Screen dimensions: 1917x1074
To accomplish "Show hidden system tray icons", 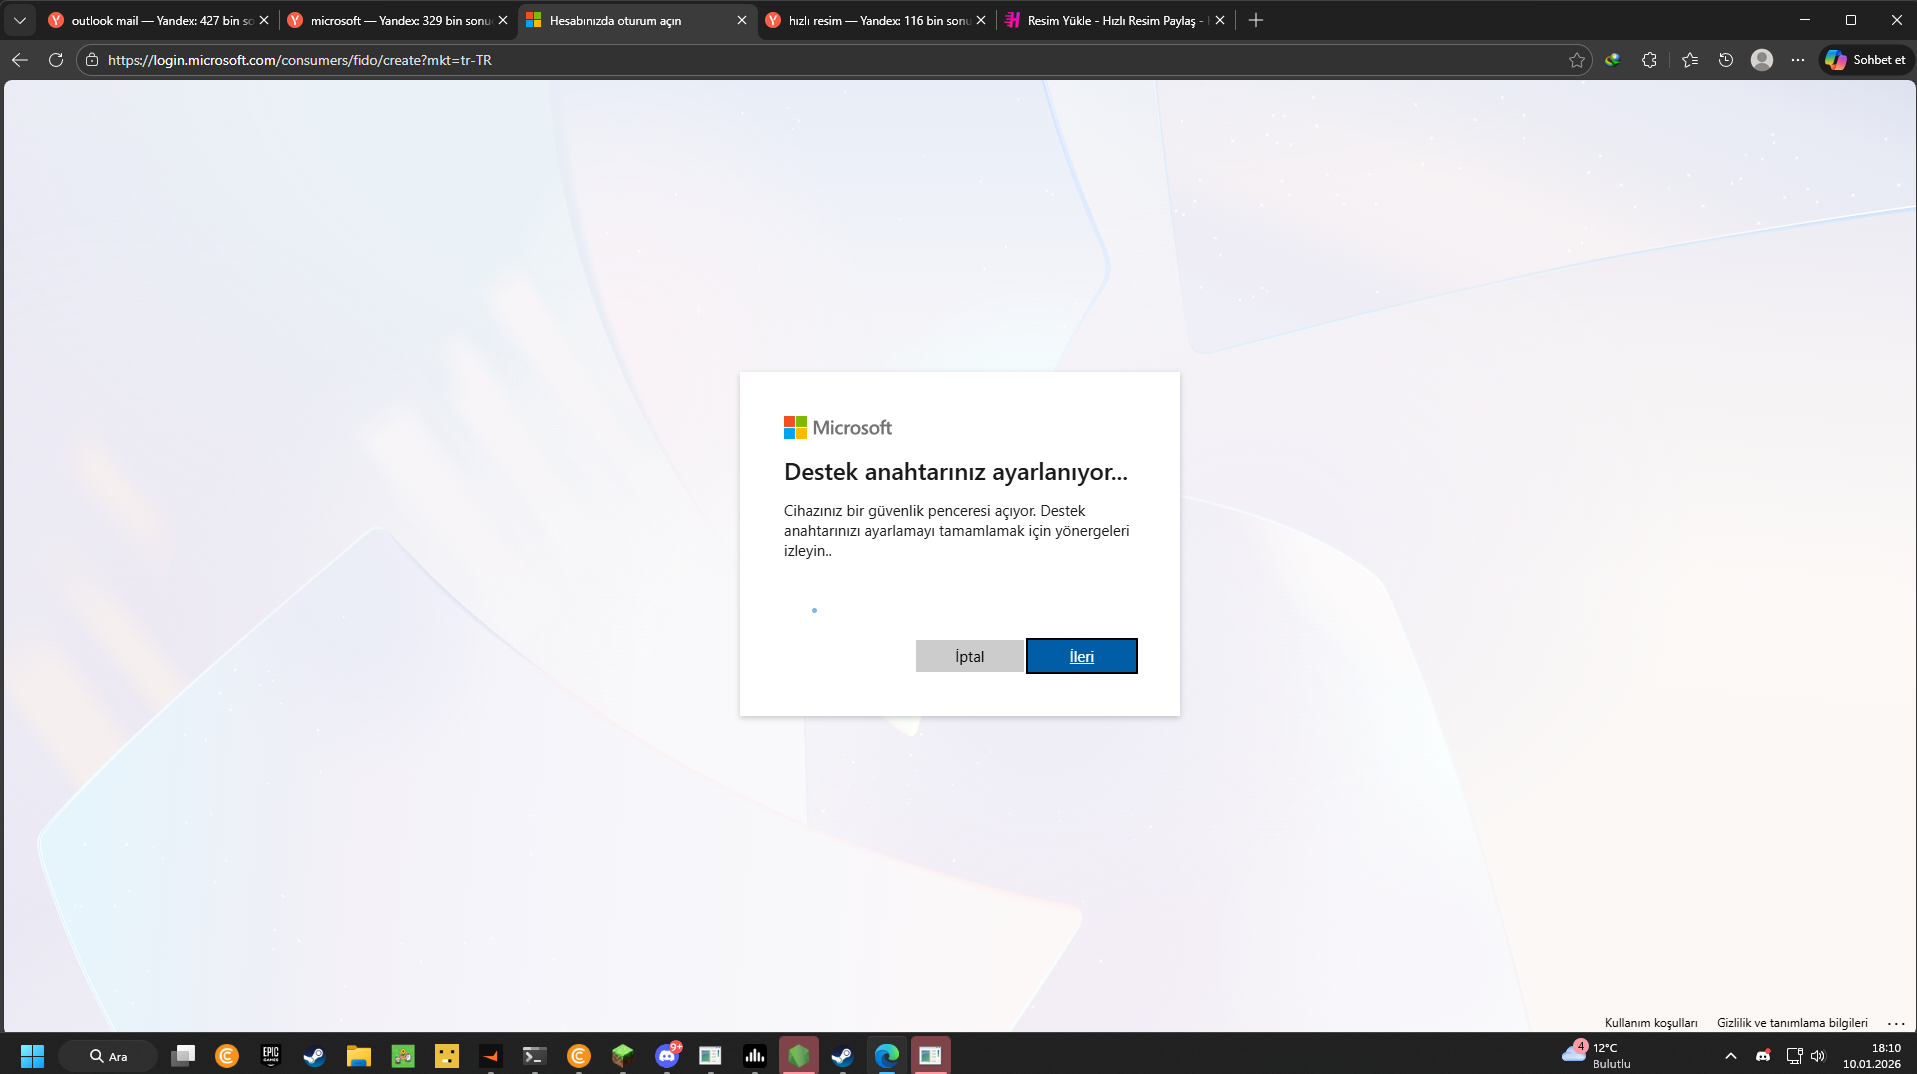I will pyautogui.click(x=1731, y=1056).
